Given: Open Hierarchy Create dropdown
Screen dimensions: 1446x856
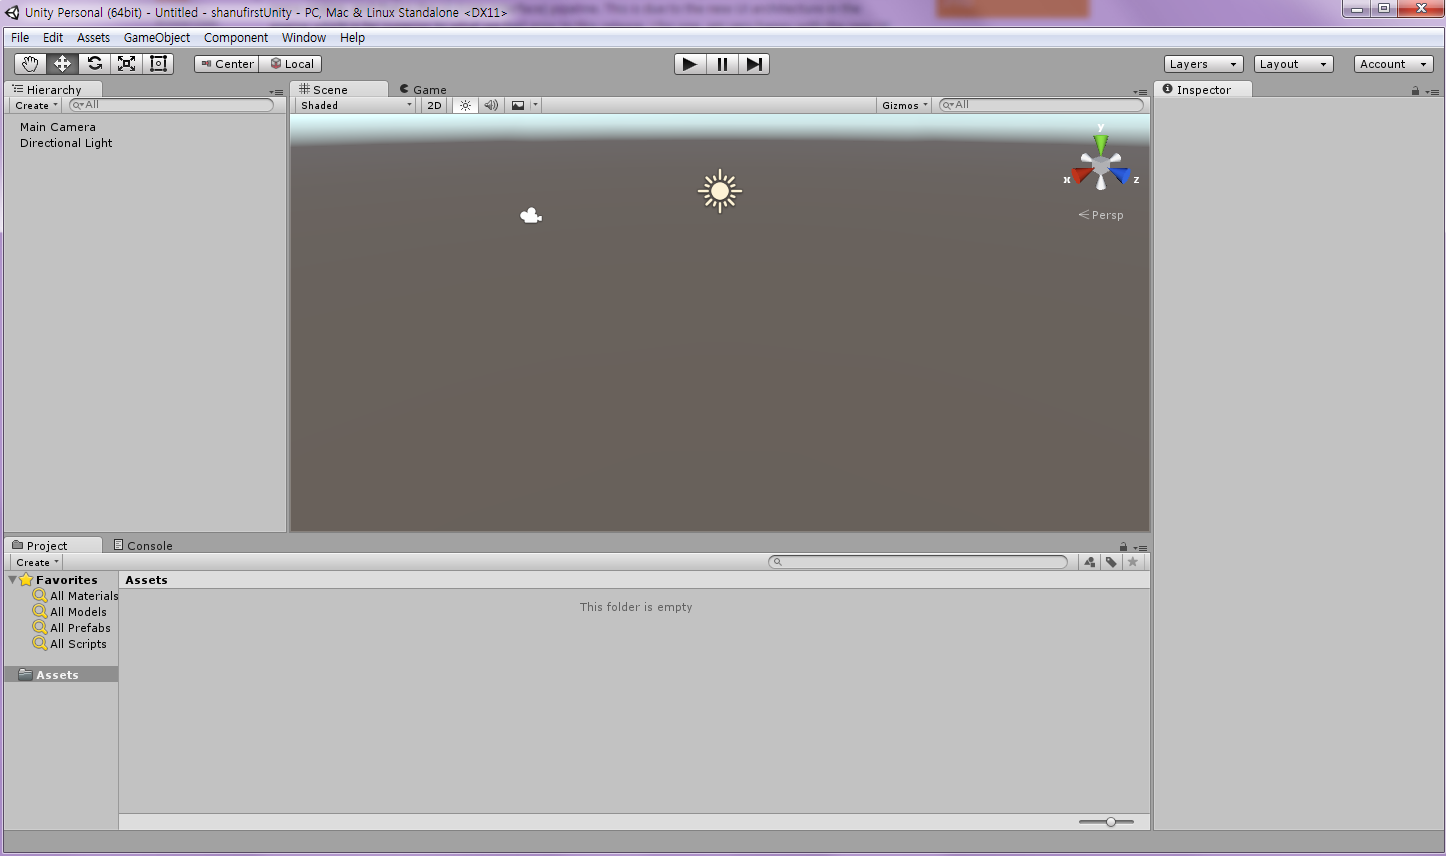Looking at the screenshot, I should (x=36, y=105).
